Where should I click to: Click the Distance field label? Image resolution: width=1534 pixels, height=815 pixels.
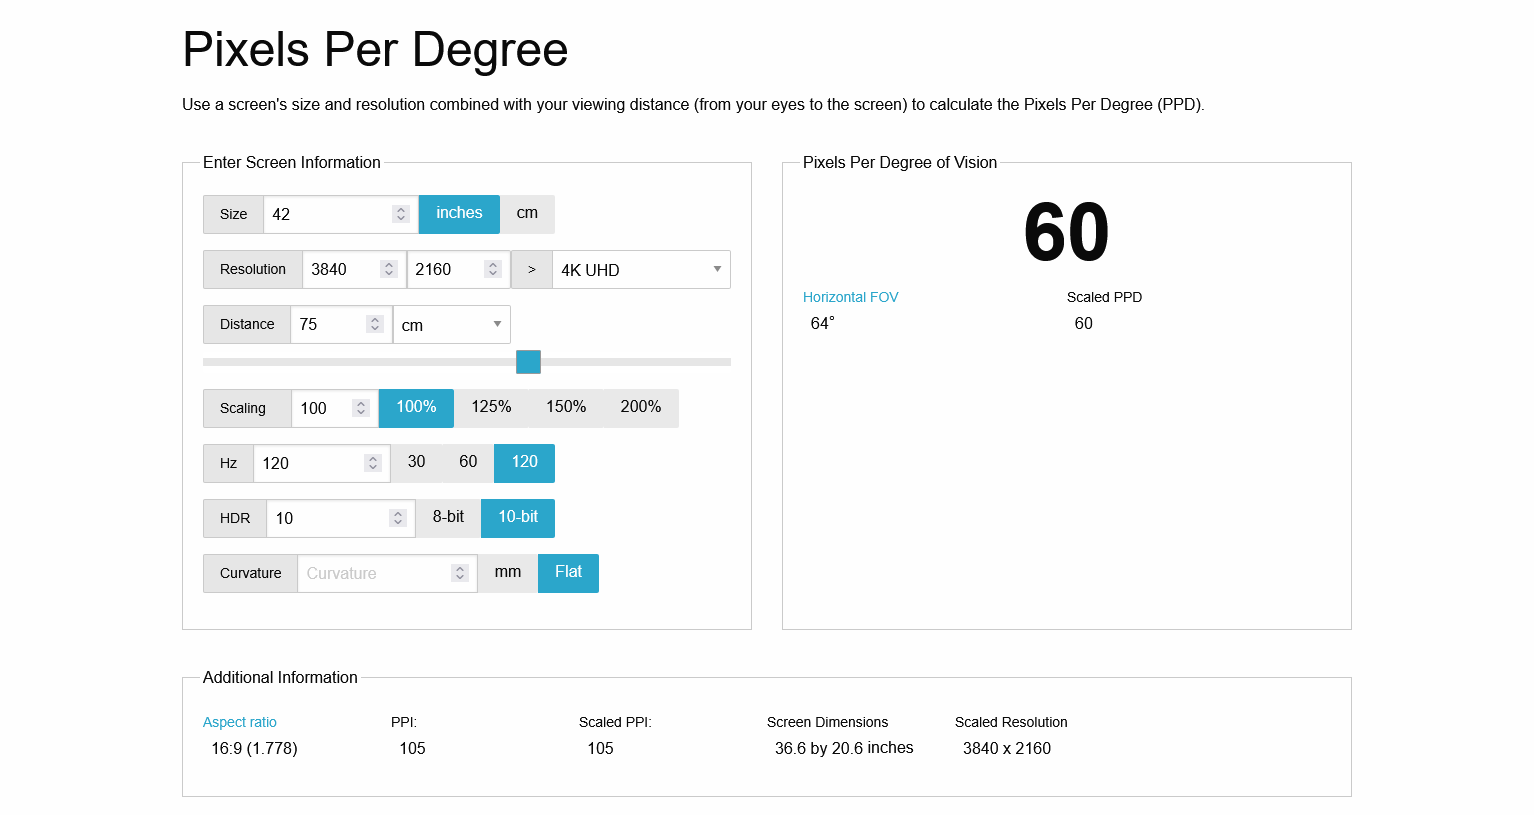coord(247,324)
